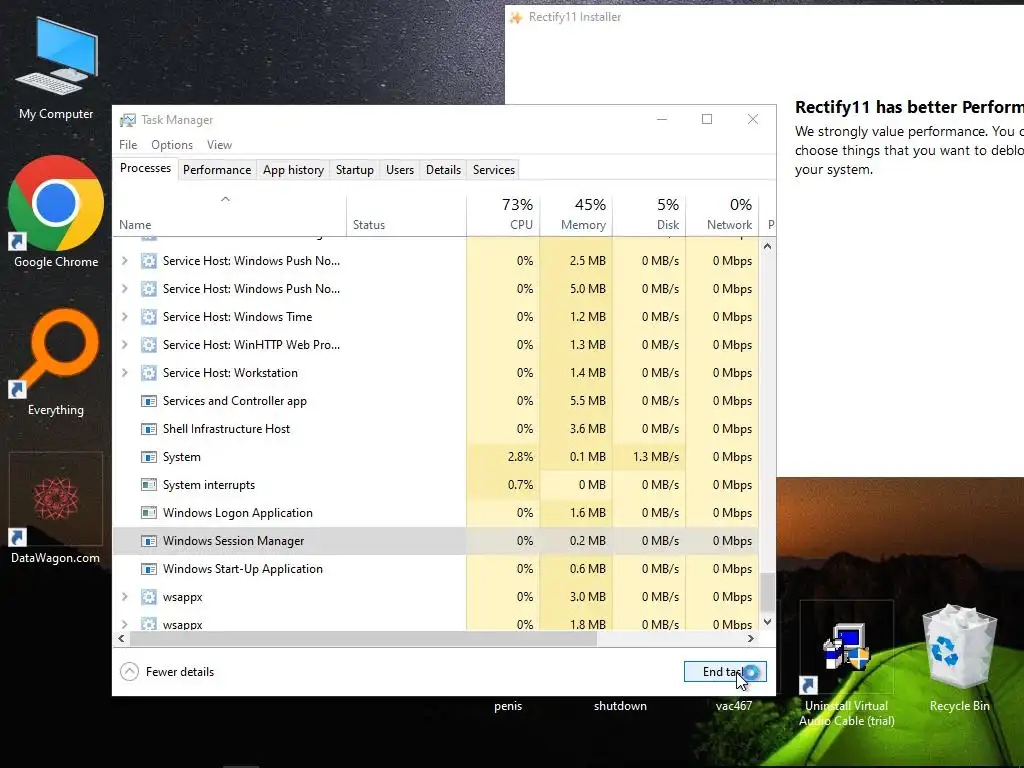Image resolution: width=1024 pixels, height=768 pixels.
Task: Click the Windows Logon Application icon
Action: point(149,513)
